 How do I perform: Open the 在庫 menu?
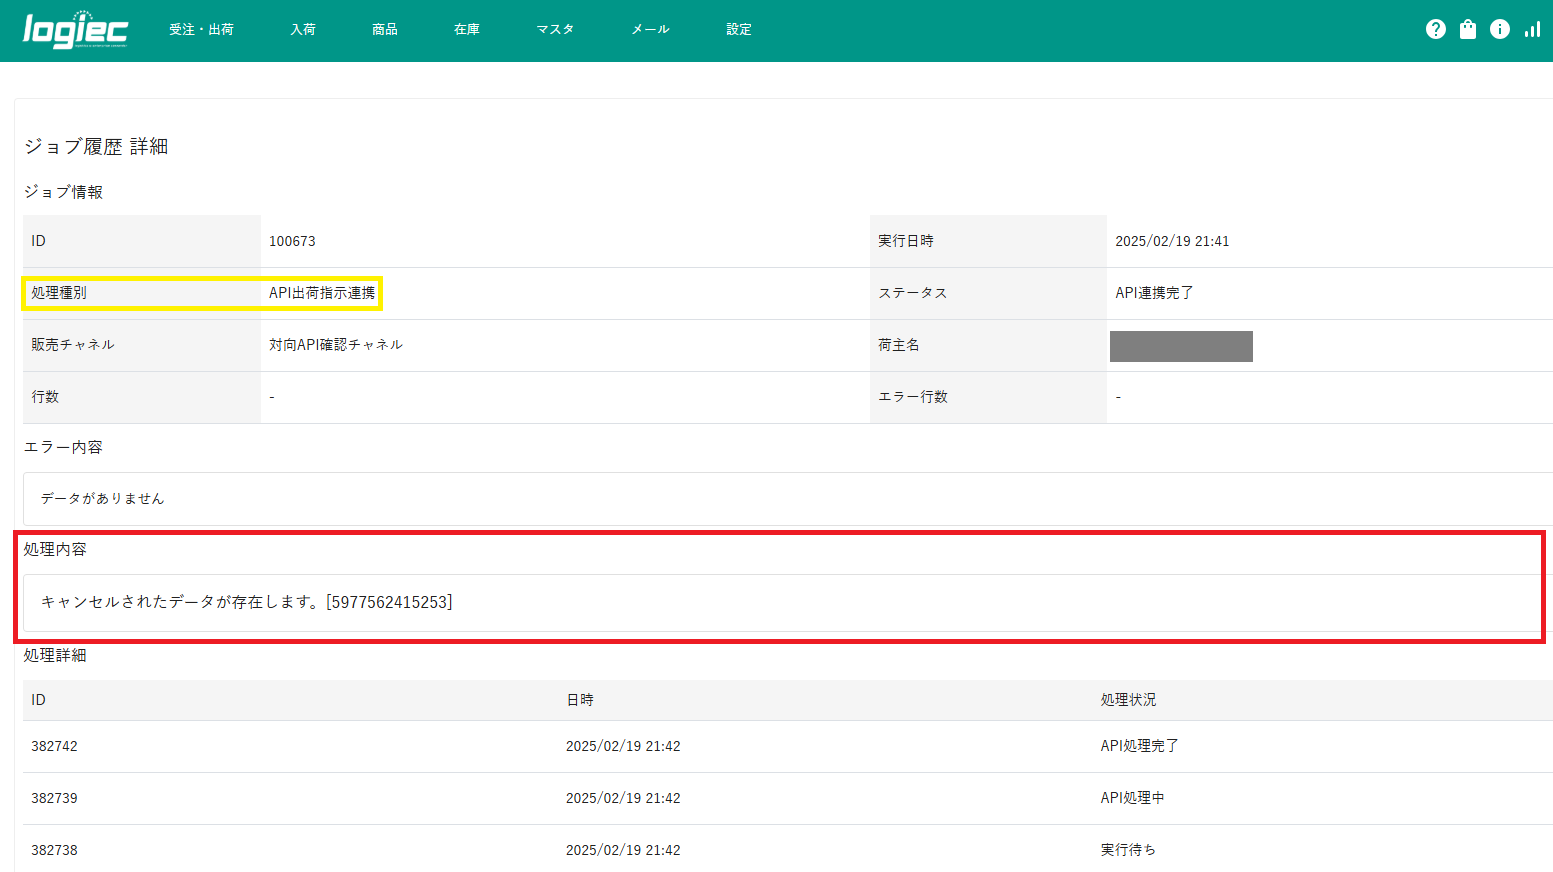tap(466, 30)
